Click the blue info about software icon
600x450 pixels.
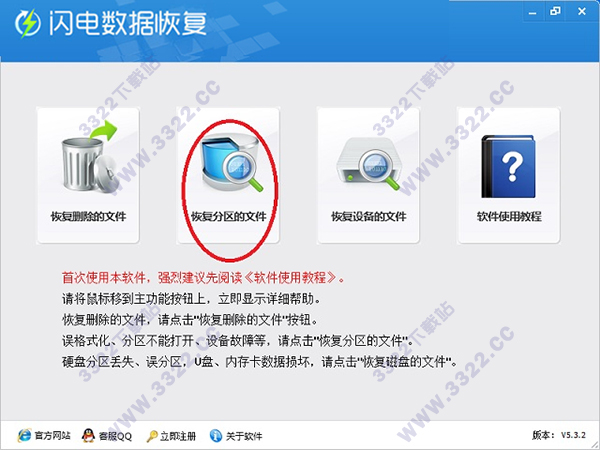[216, 435]
